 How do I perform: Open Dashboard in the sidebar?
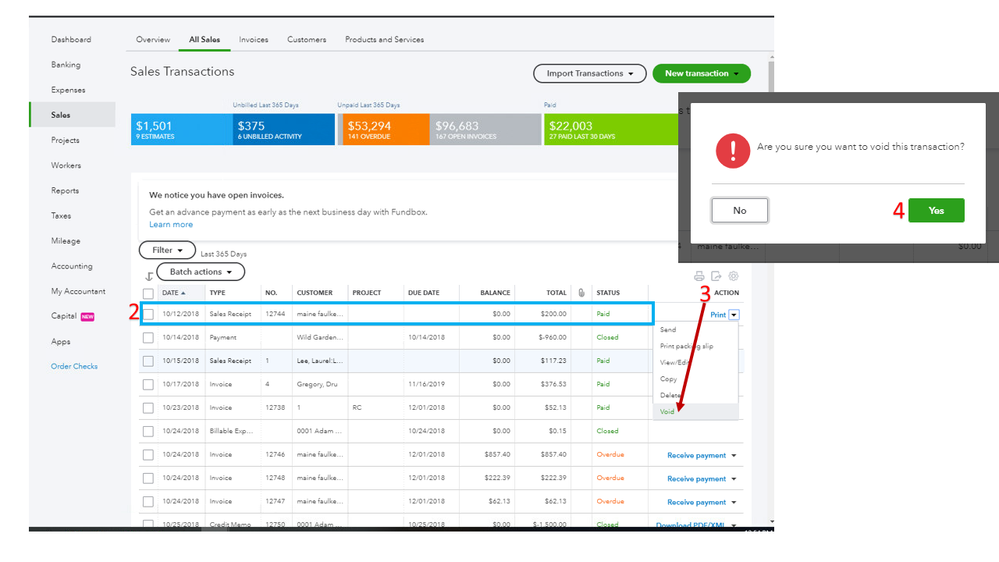click(x=71, y=40)
